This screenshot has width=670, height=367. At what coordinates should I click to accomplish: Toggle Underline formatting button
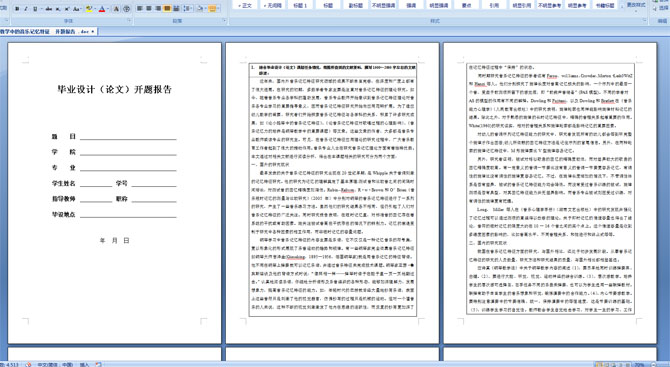coord(35,9)
